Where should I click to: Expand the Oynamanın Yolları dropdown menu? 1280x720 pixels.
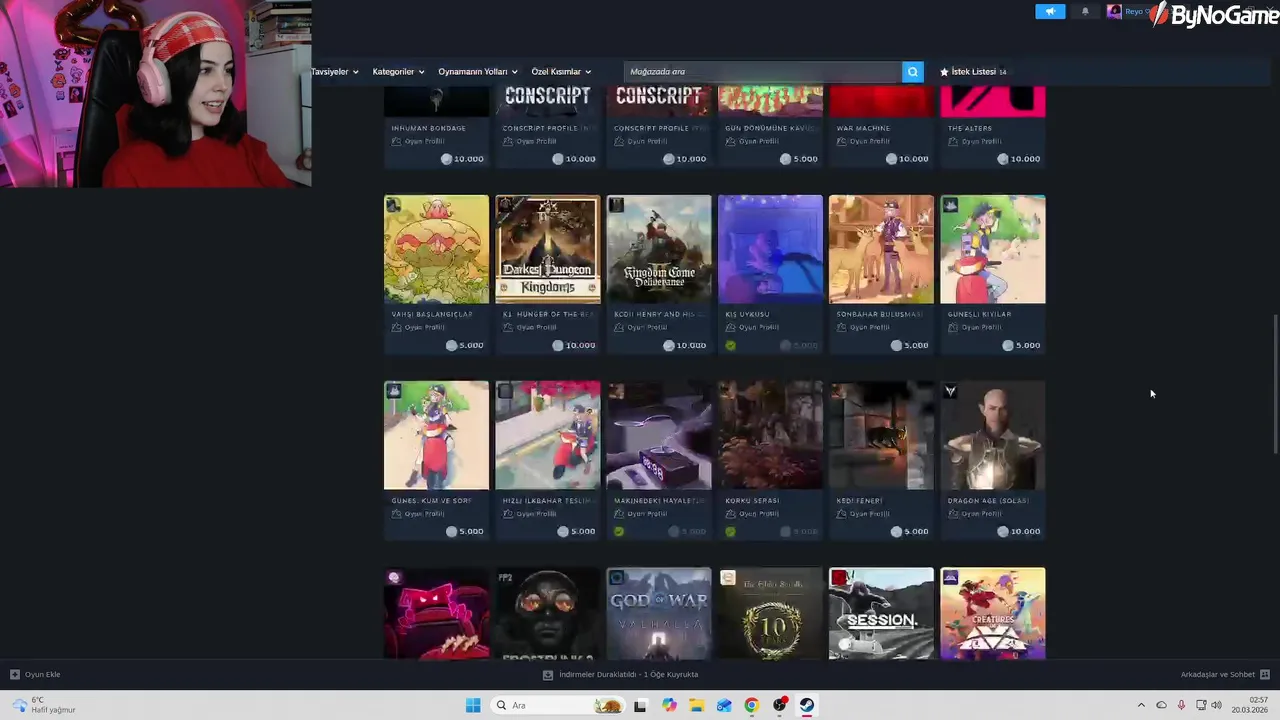pos(478,72)
